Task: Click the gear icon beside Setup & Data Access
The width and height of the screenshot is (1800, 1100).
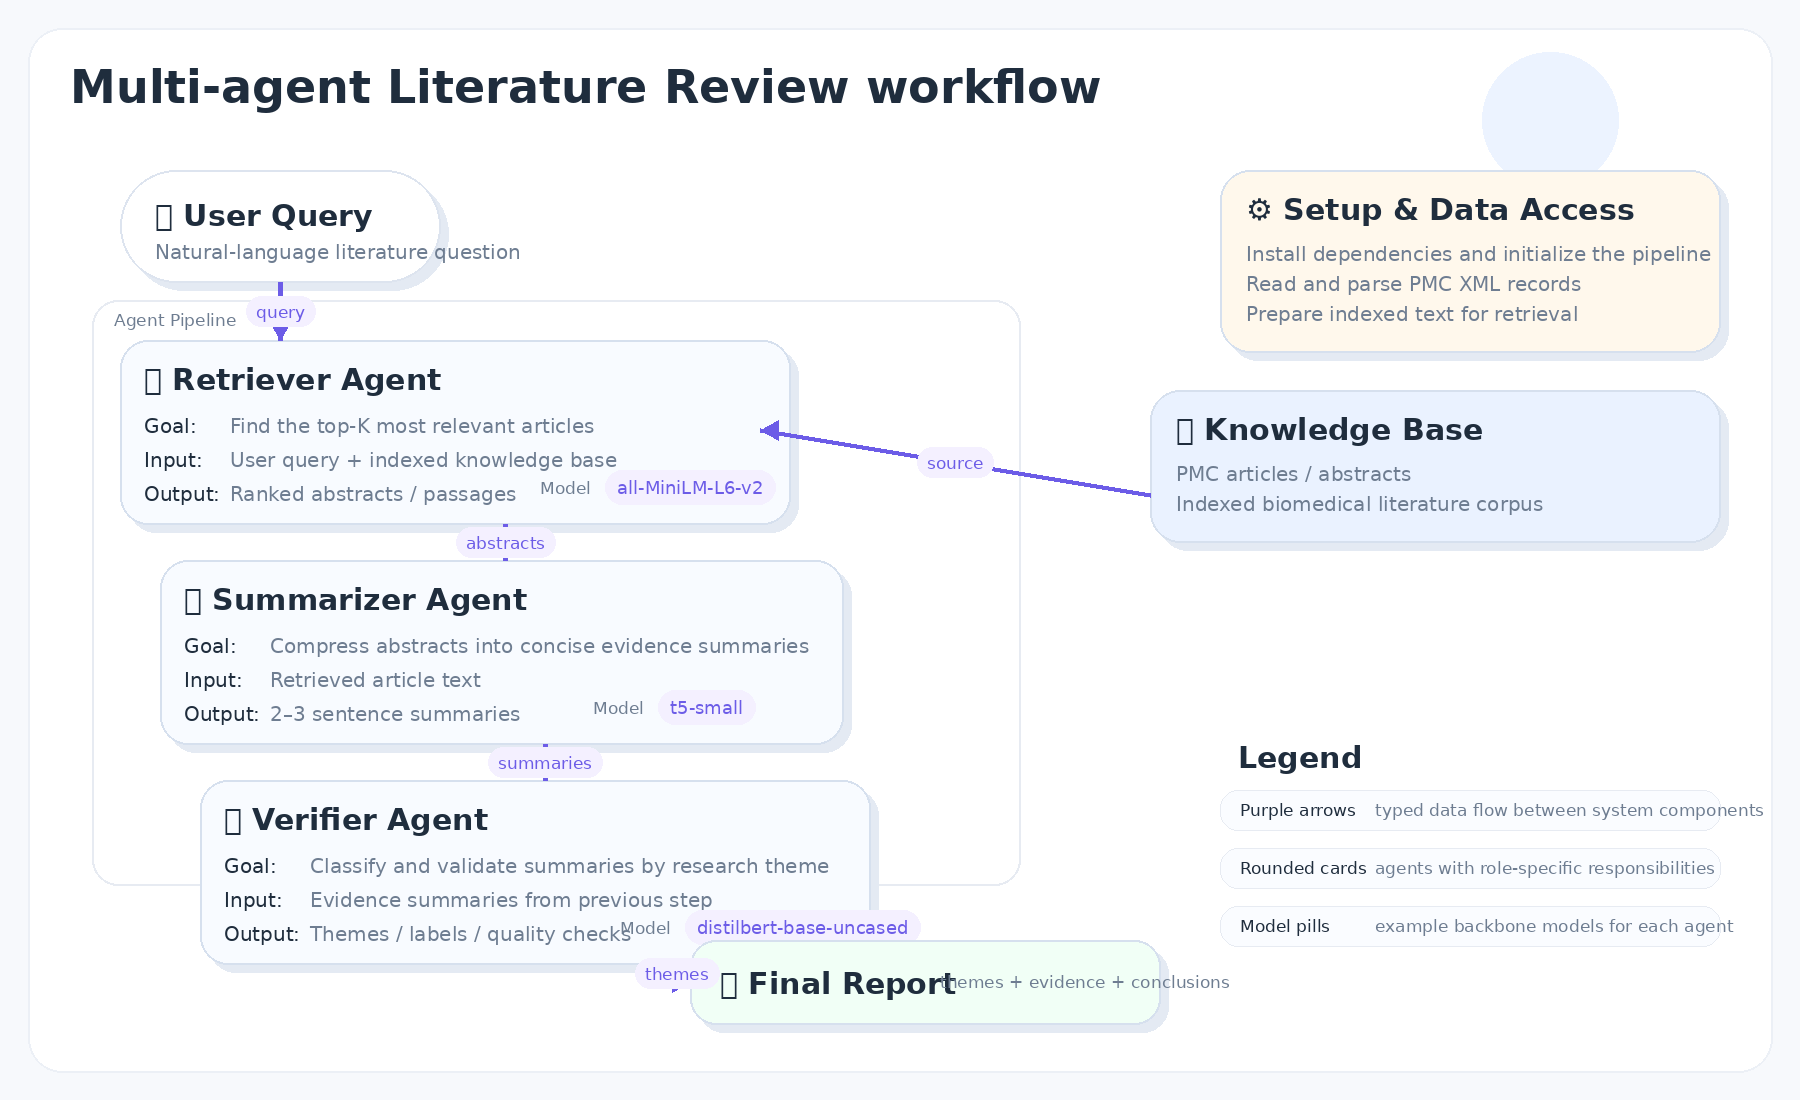Action: [x=1259, y=210]
